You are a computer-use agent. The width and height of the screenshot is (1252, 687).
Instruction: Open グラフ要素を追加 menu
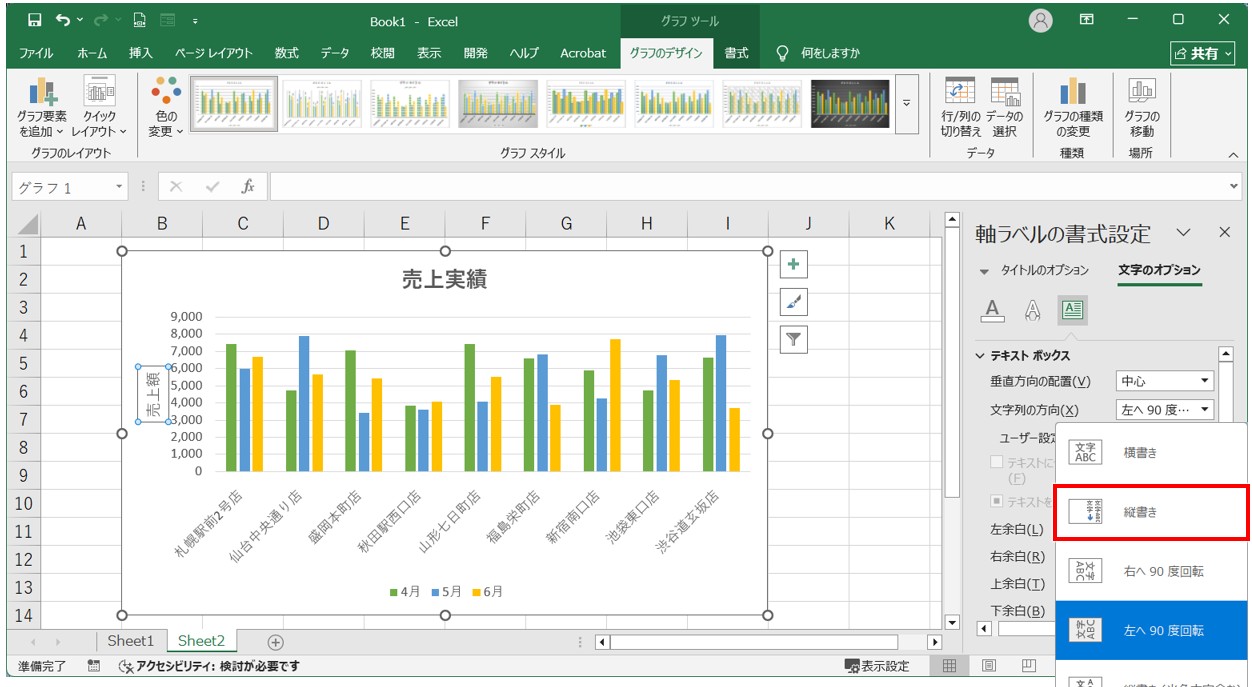click(x=42, y=108)
